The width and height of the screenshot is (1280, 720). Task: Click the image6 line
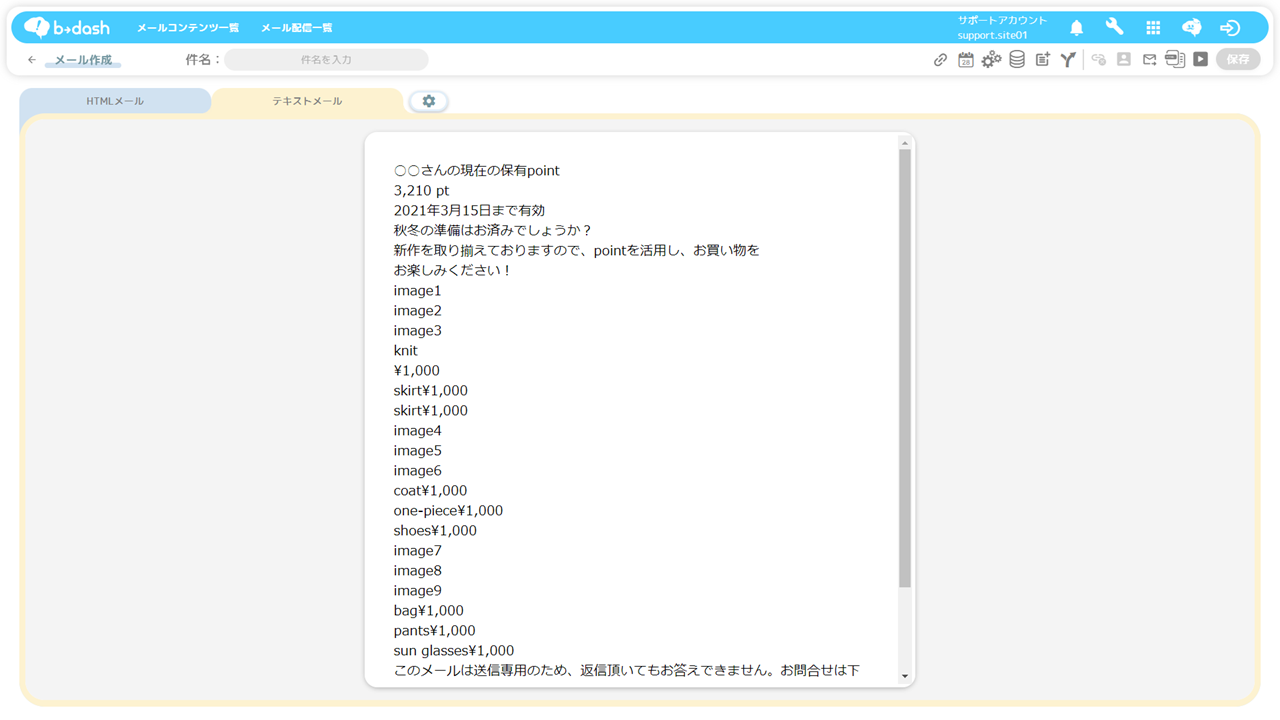(x=417, y=471)
